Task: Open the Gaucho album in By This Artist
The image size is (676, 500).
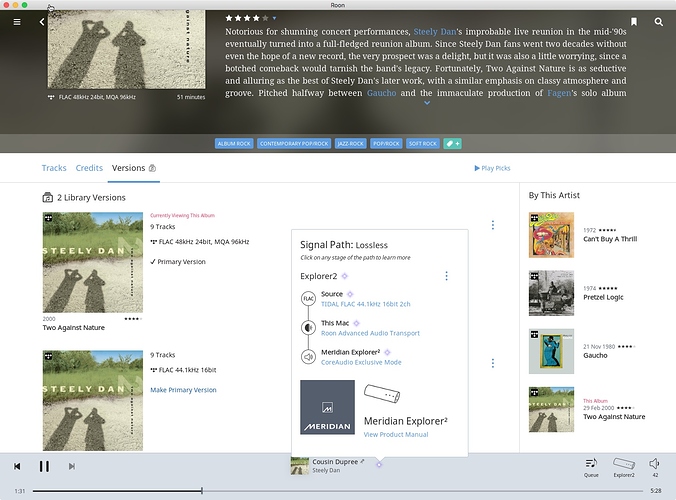Action: pos(551,351)
